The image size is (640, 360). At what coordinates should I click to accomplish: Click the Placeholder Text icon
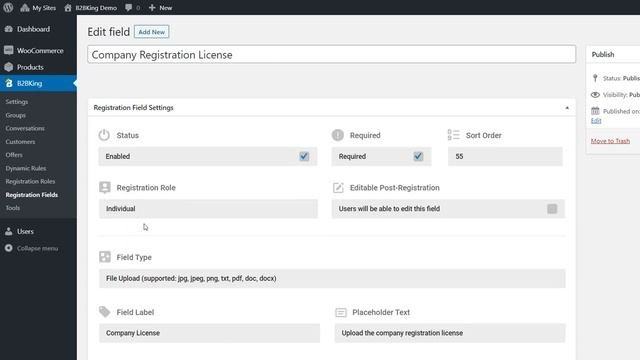pos(341,312)
